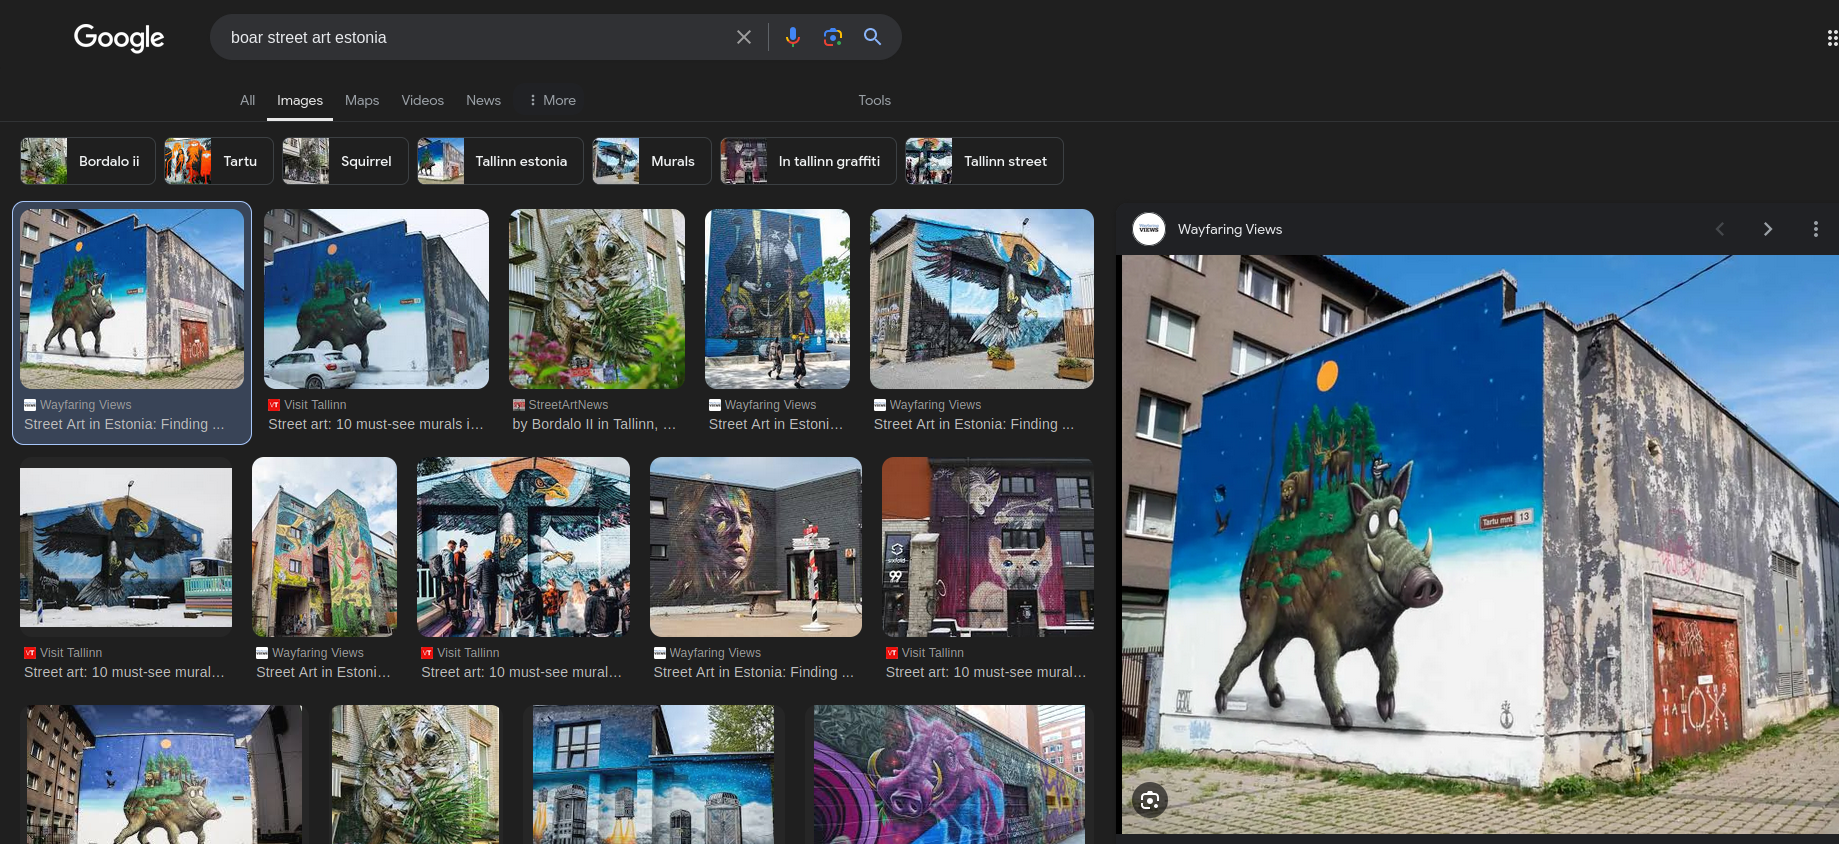The height and width of the screenshot is (844, 1839).
Task: Open the selected boar mural thumbnail from Wayfaring Views
Action: [132, 299]
